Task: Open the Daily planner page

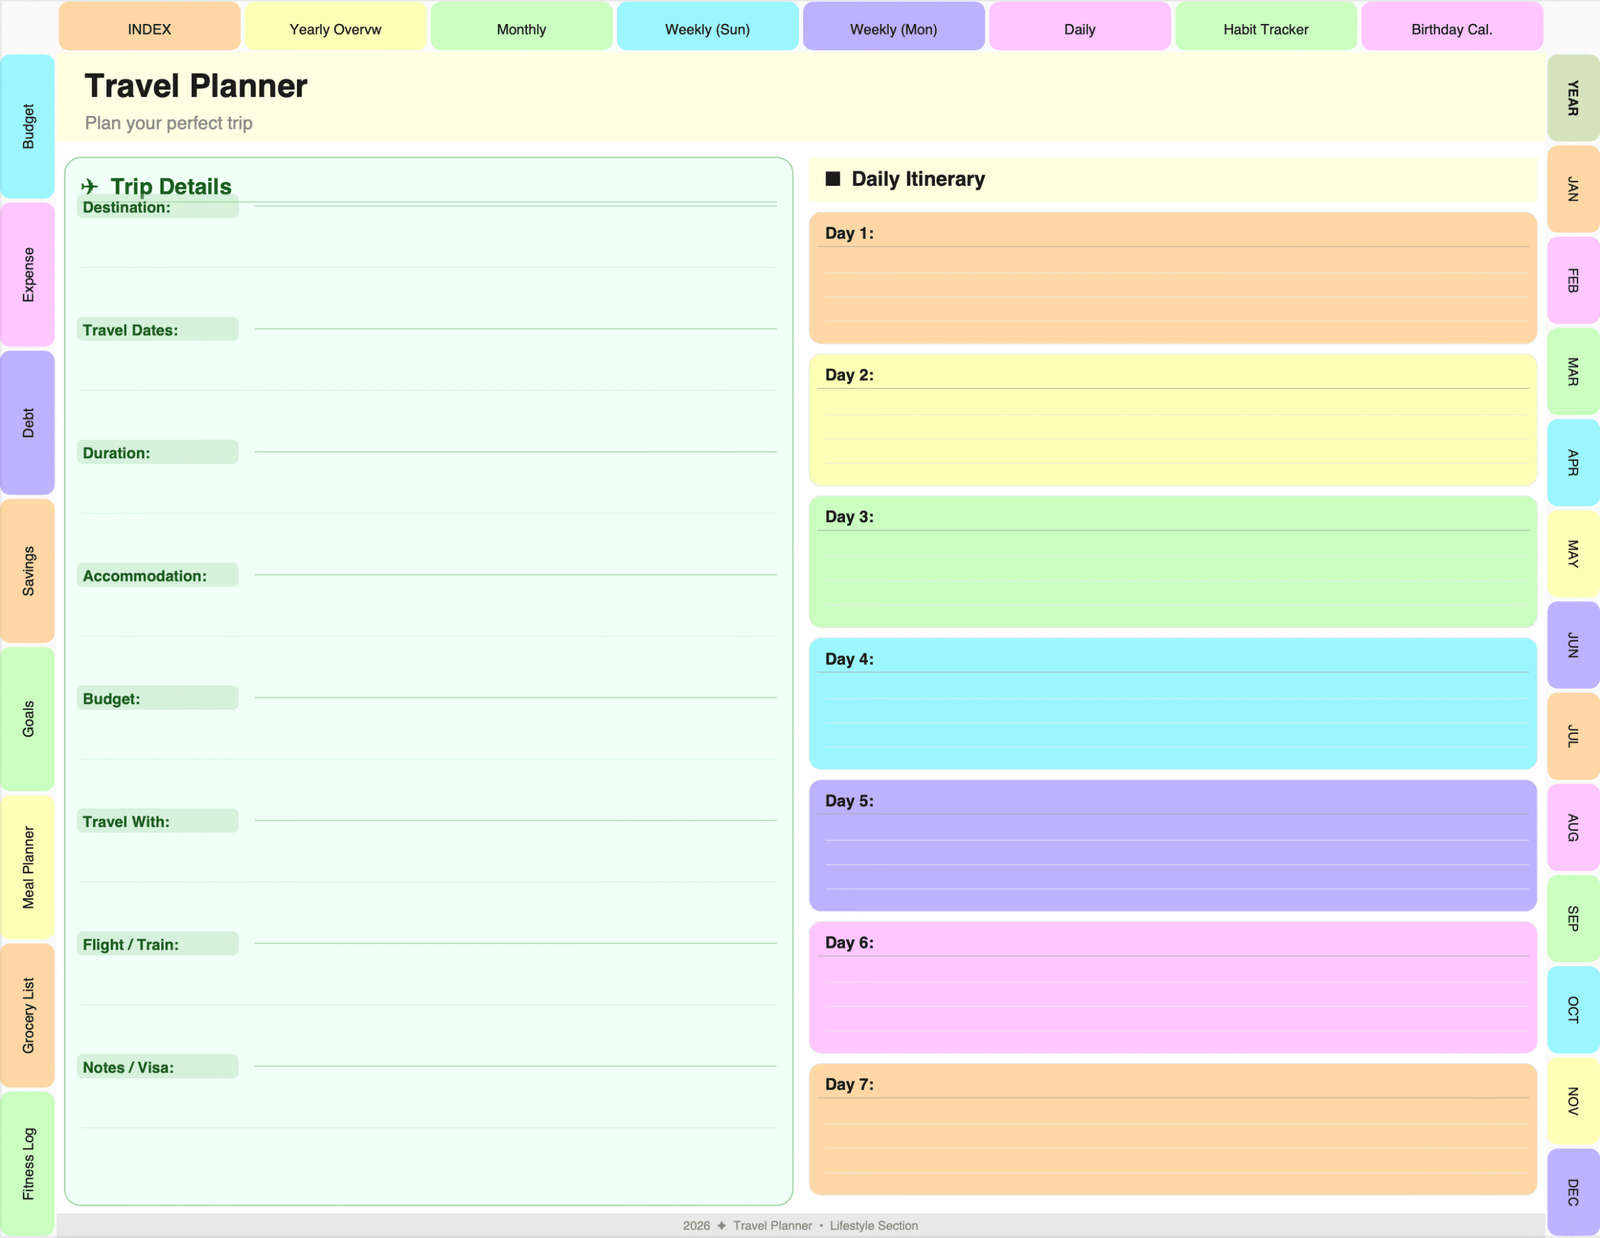Action: (1079, 27)
